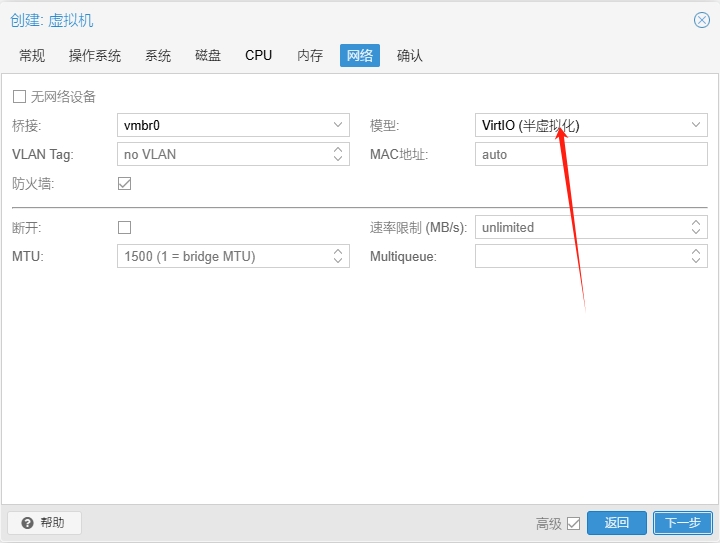Click the help question mark button

[44, 522]
